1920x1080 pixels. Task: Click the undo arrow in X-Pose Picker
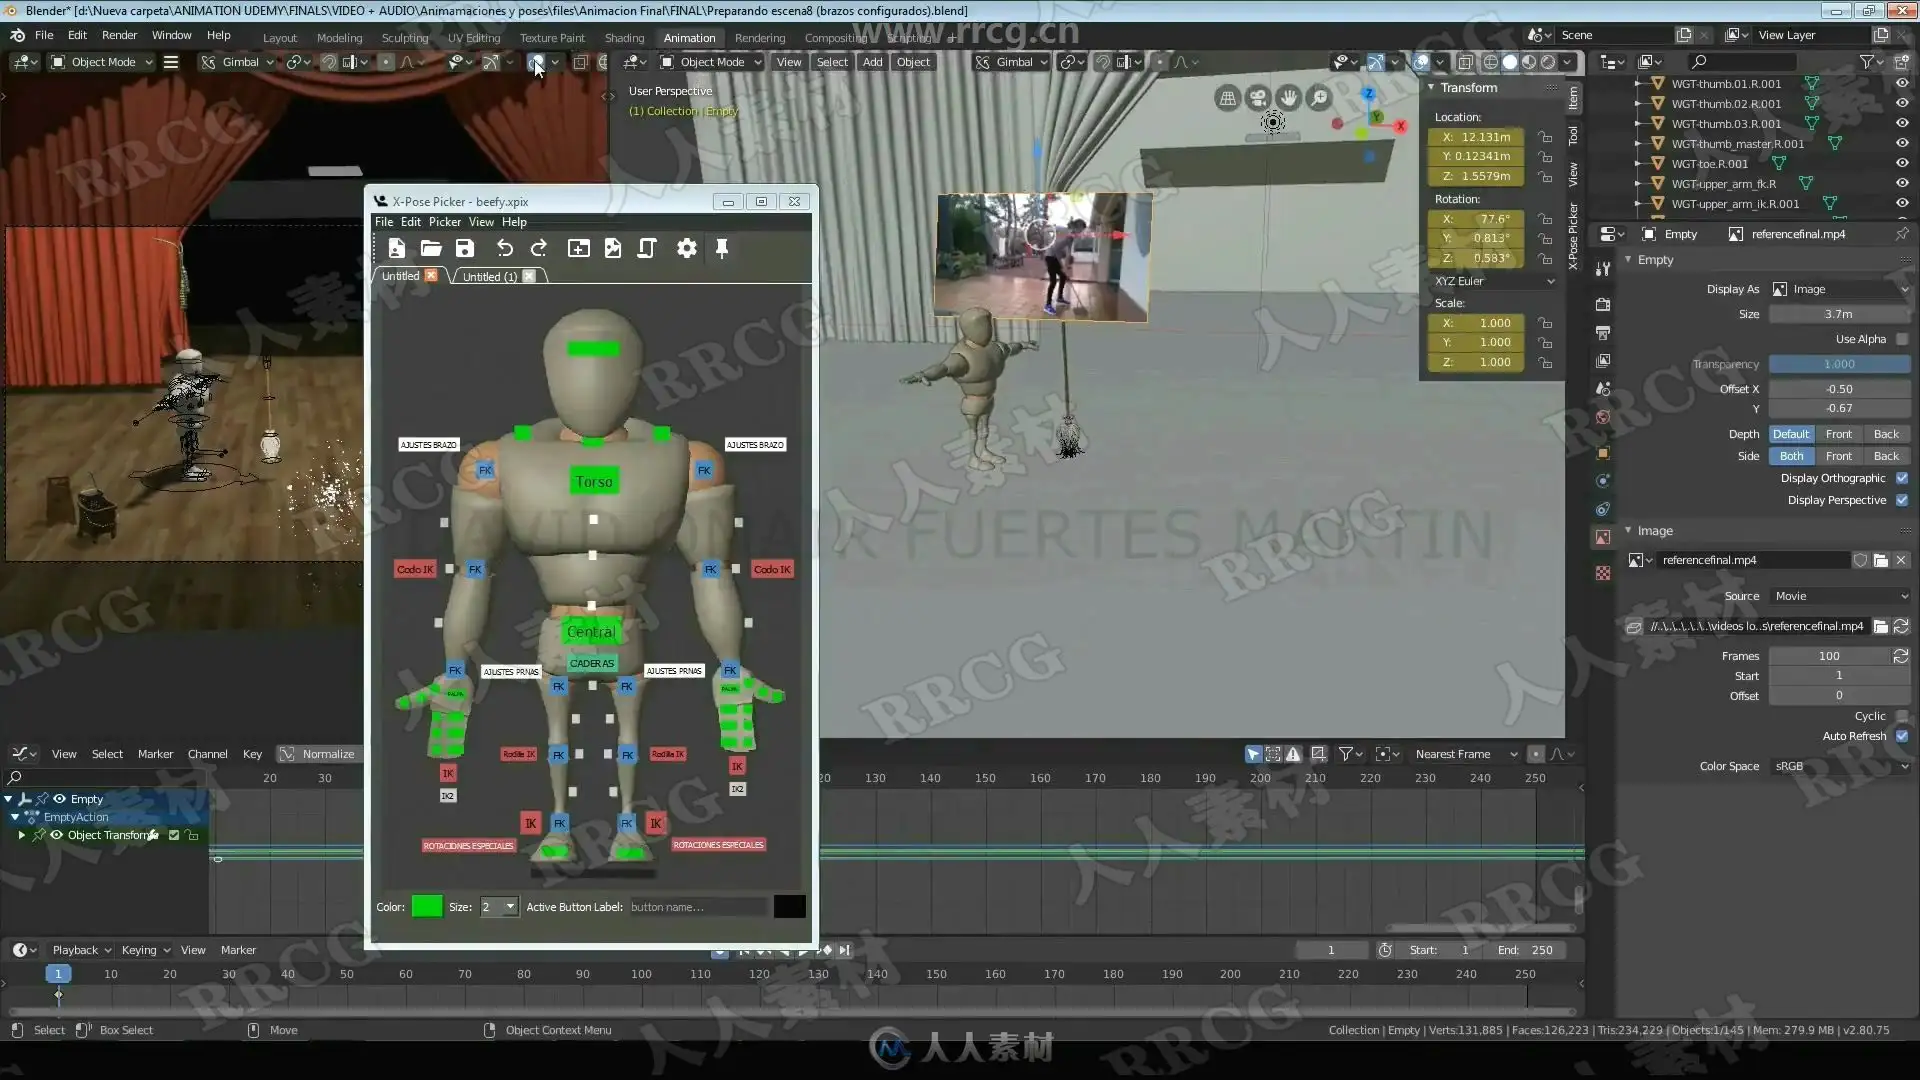(x=504, y=248)
